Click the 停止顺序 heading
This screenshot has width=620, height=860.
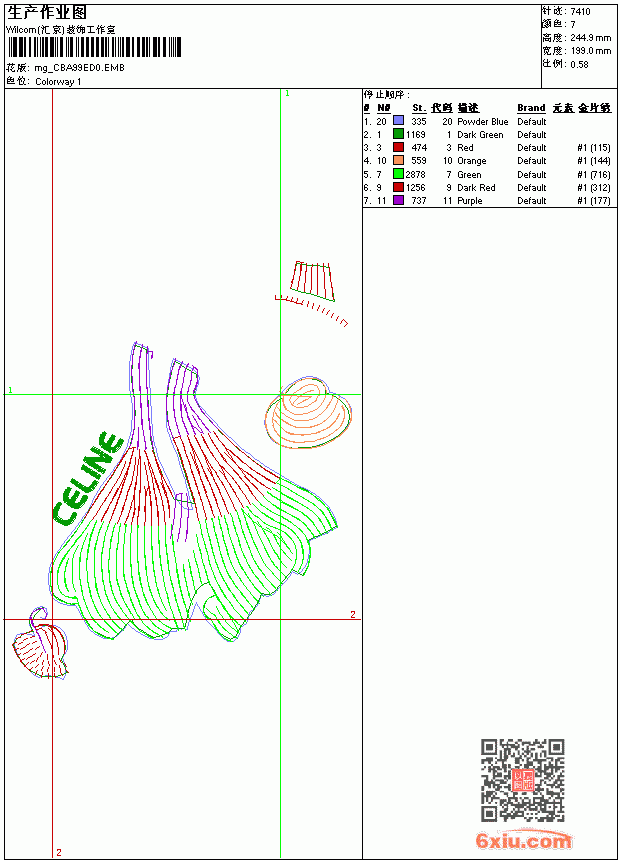coord(386,95)
